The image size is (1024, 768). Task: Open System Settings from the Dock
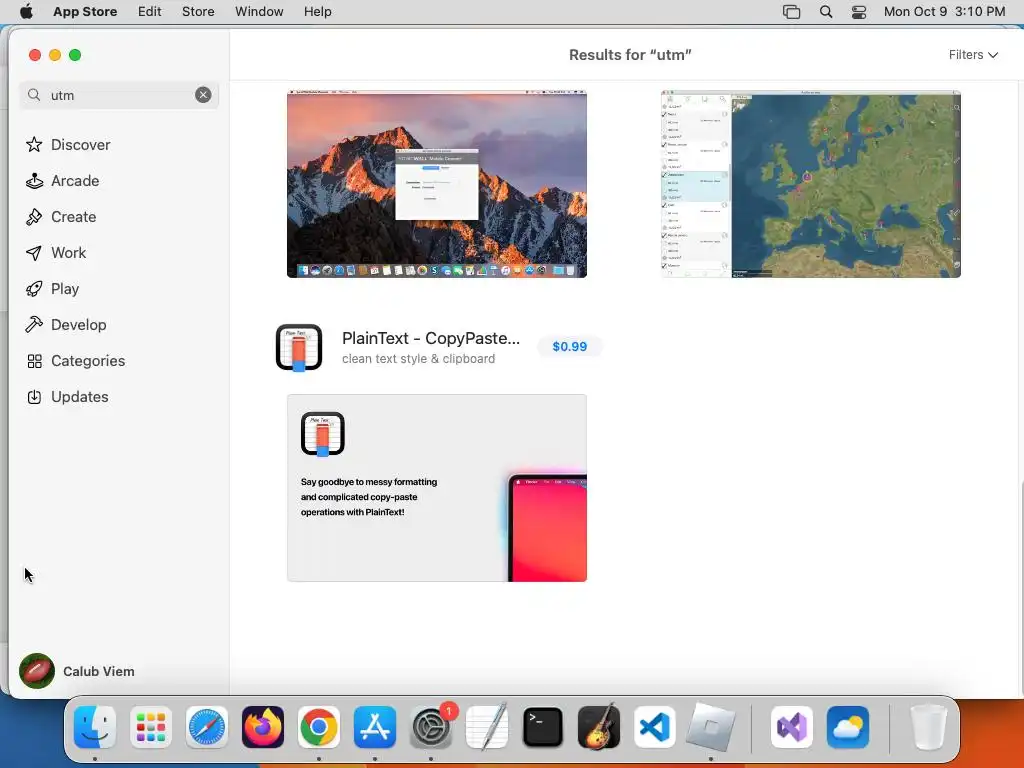[431, 727]
